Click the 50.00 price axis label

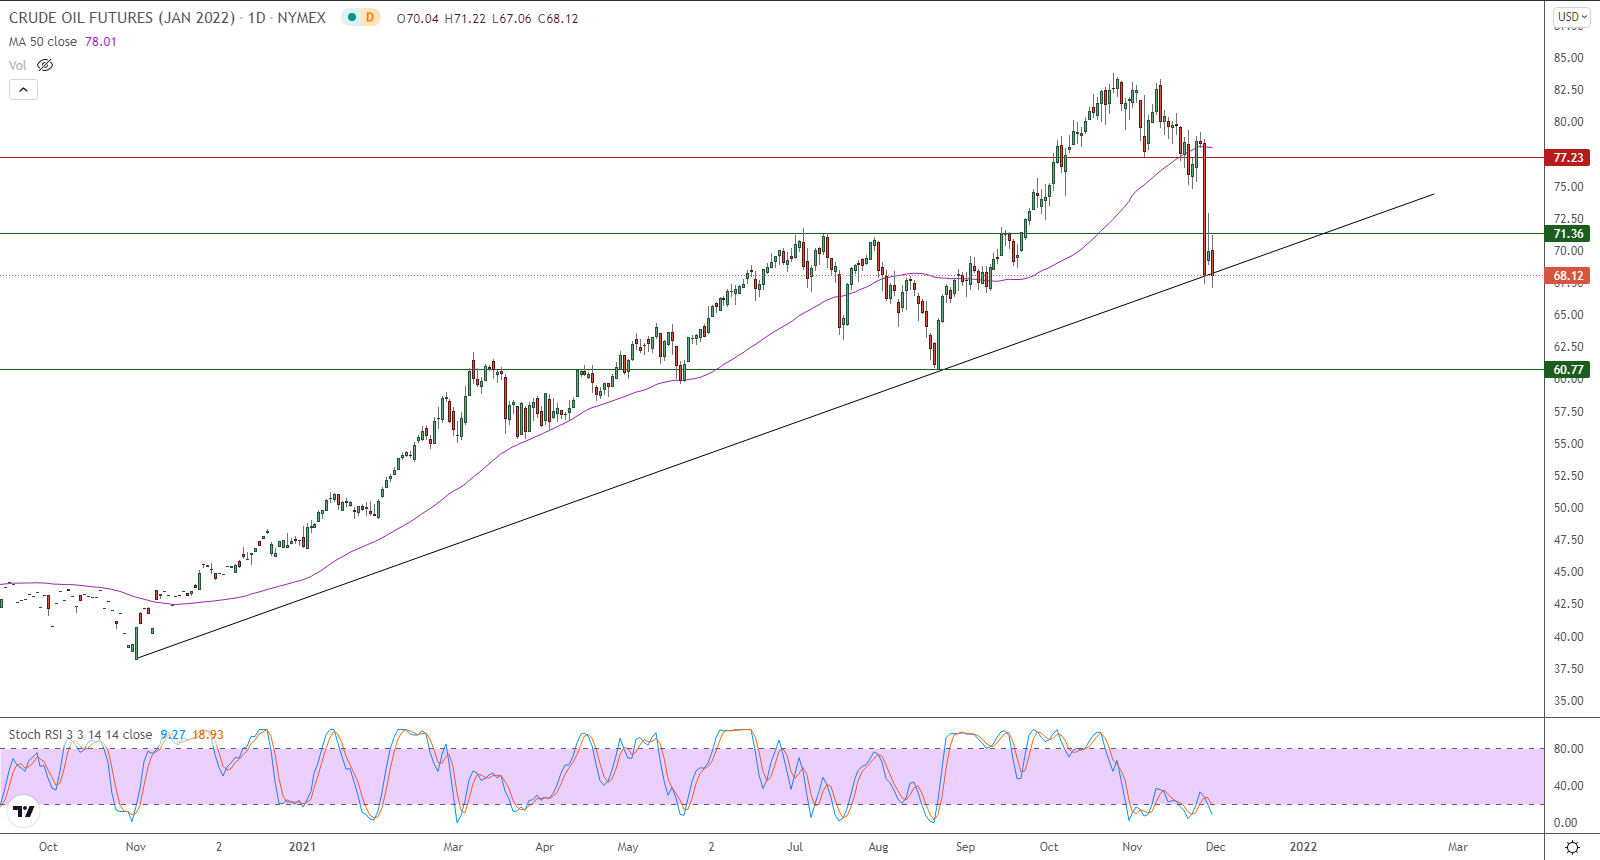1568,508
